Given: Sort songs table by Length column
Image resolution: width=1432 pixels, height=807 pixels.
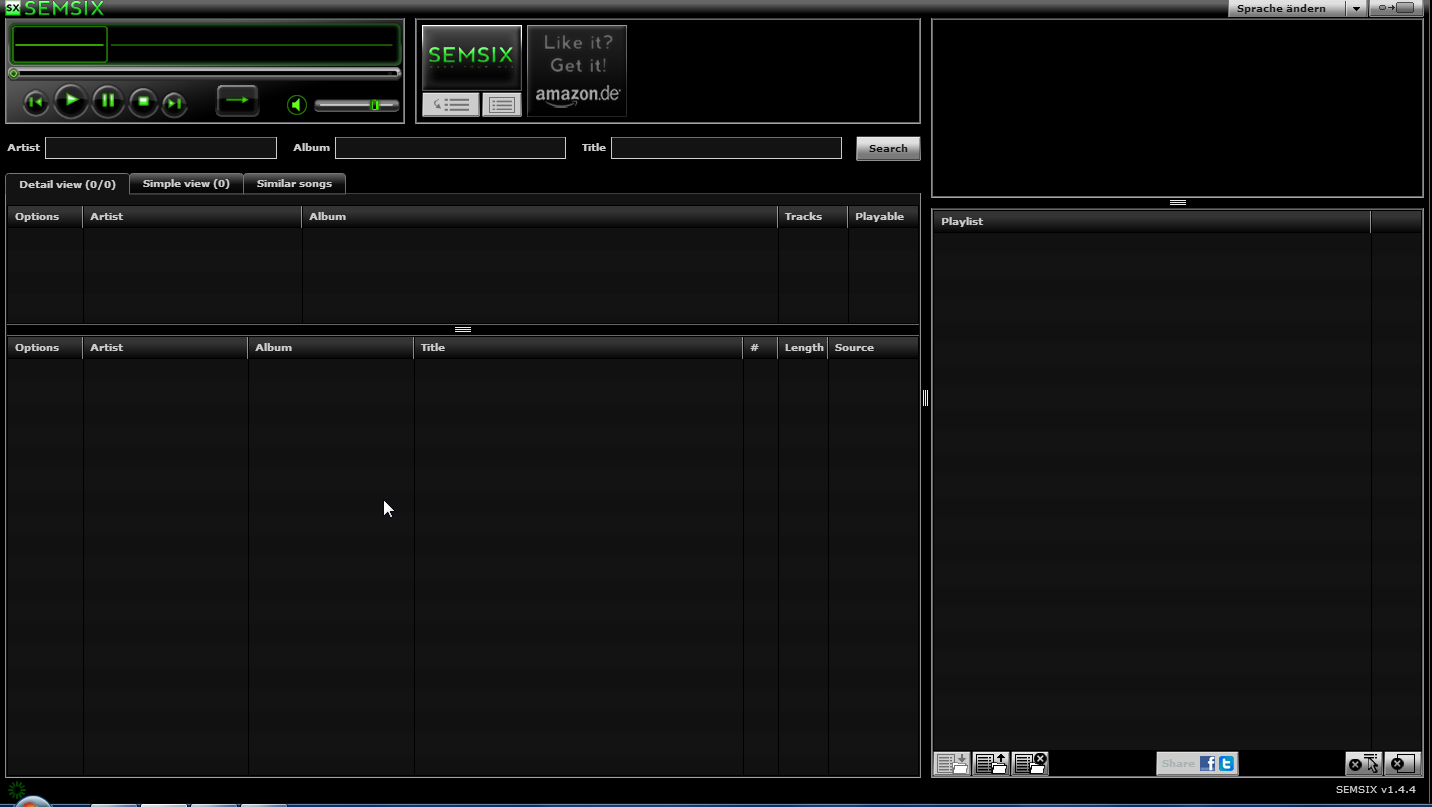Looking at the screenshot, I should pos(803,347).
